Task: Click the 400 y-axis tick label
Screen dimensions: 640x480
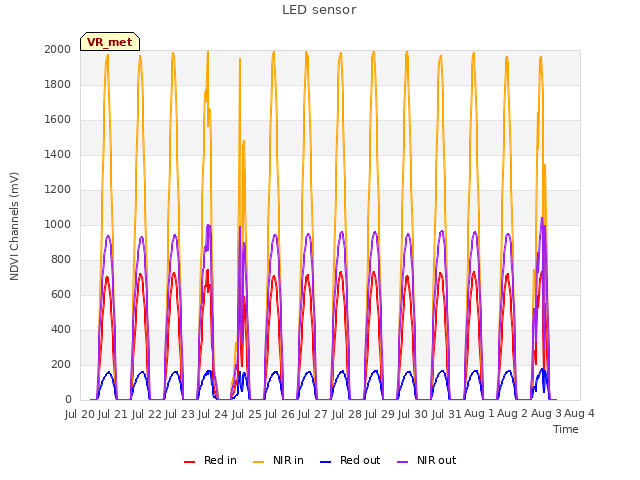Action: (61, 329)
